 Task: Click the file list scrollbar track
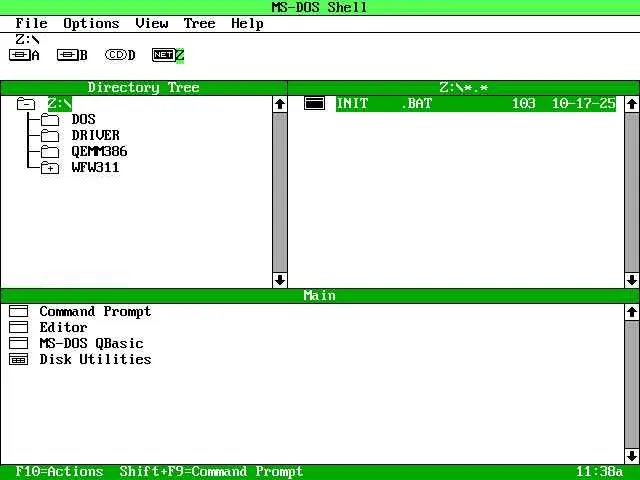point(632,192)
